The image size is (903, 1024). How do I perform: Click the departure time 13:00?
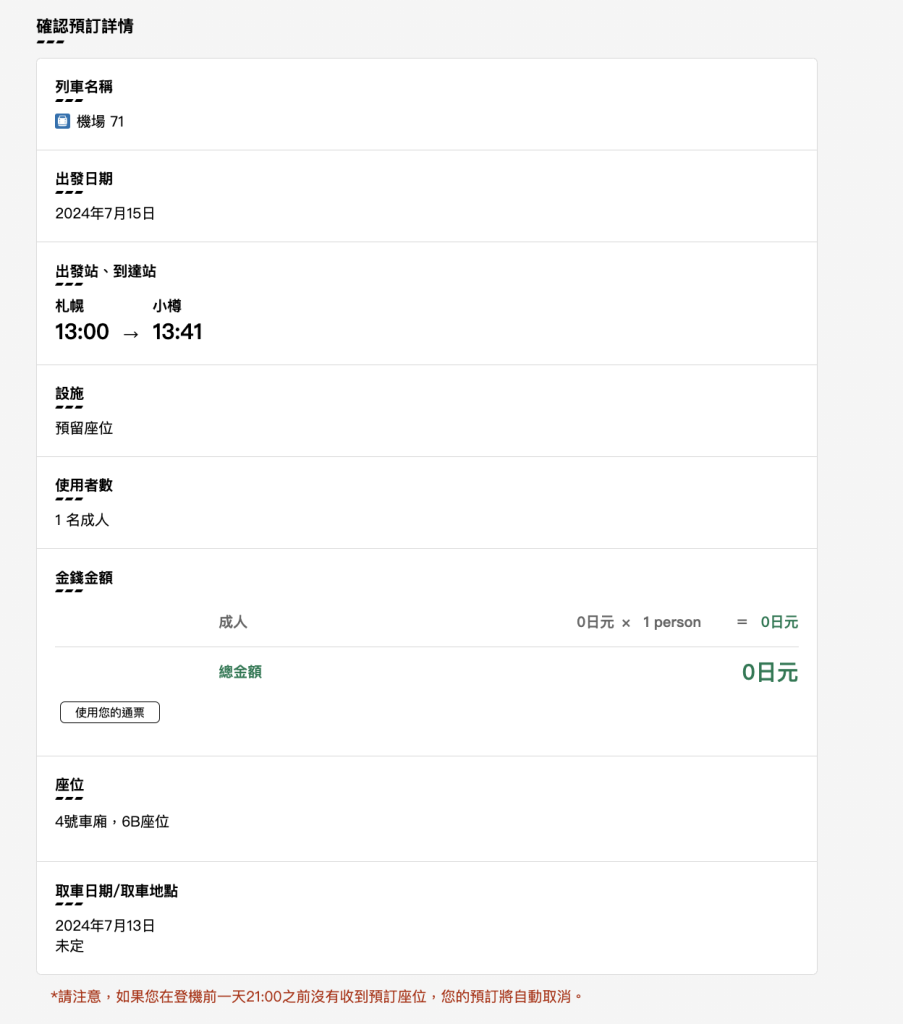(x=82, y=332)
